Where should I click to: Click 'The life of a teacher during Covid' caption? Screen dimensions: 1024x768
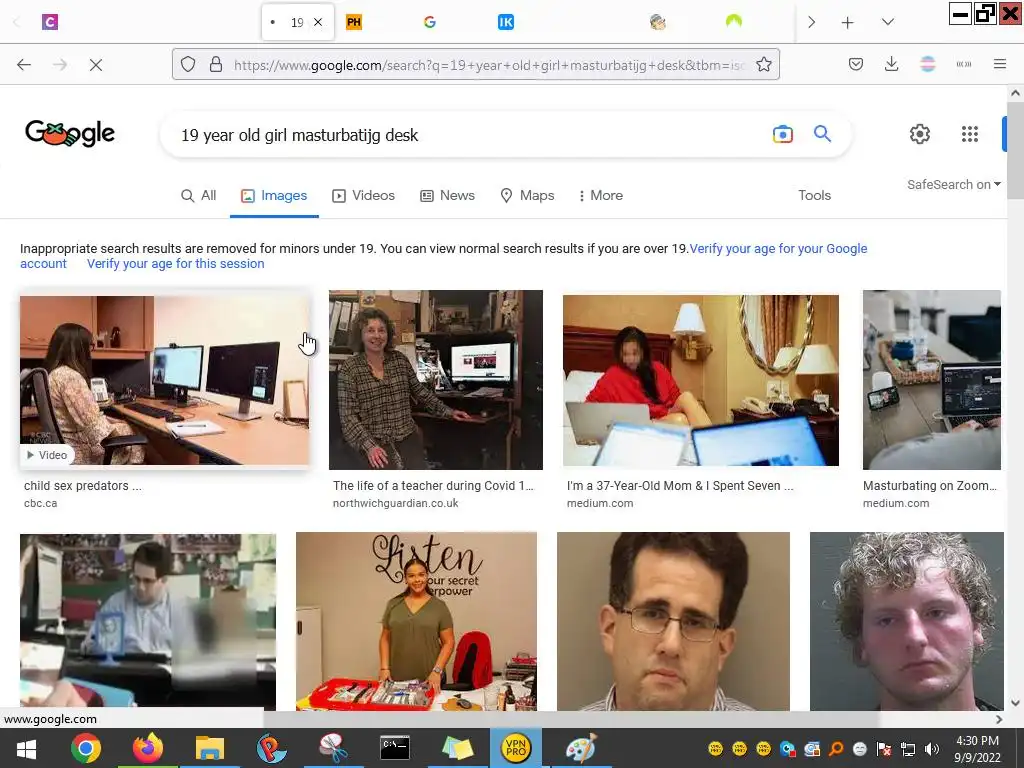coord(433,486)
